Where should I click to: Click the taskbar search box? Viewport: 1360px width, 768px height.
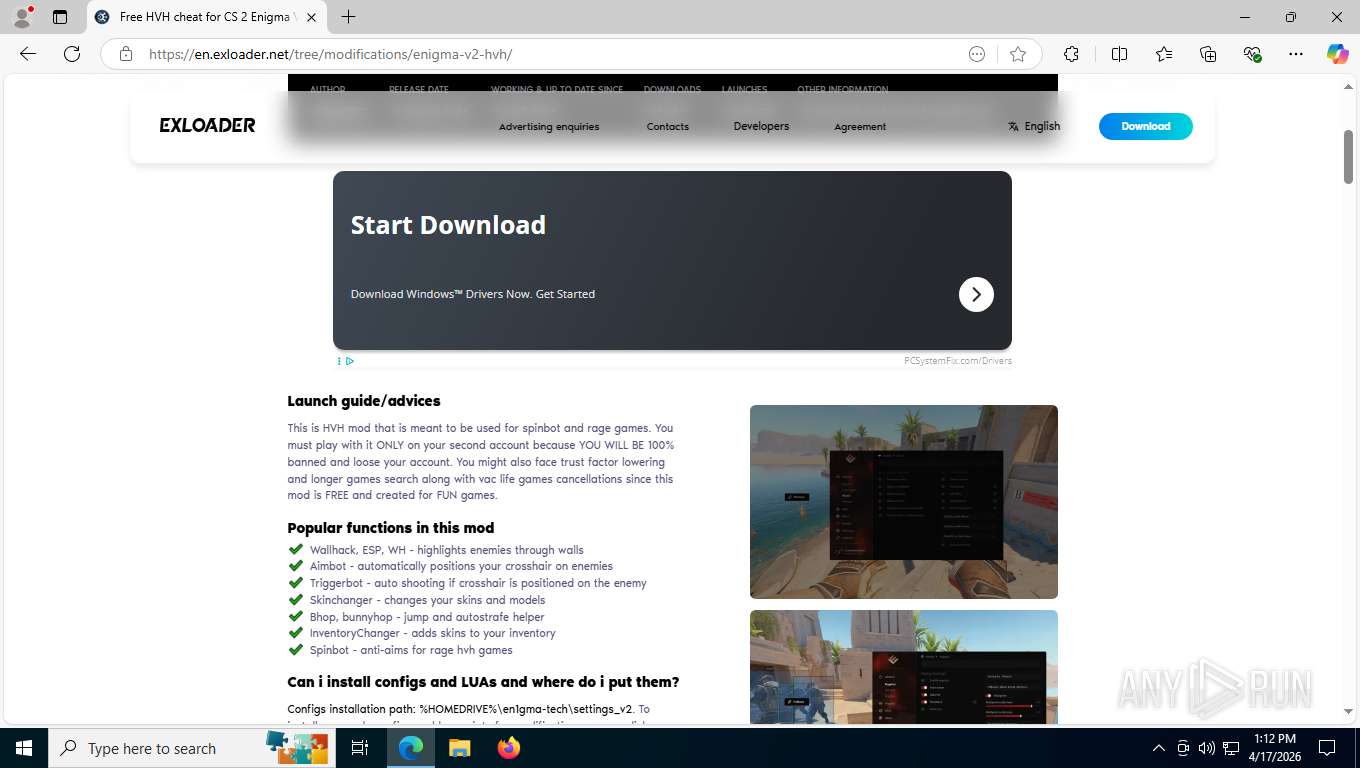click(x=190, y=748)
